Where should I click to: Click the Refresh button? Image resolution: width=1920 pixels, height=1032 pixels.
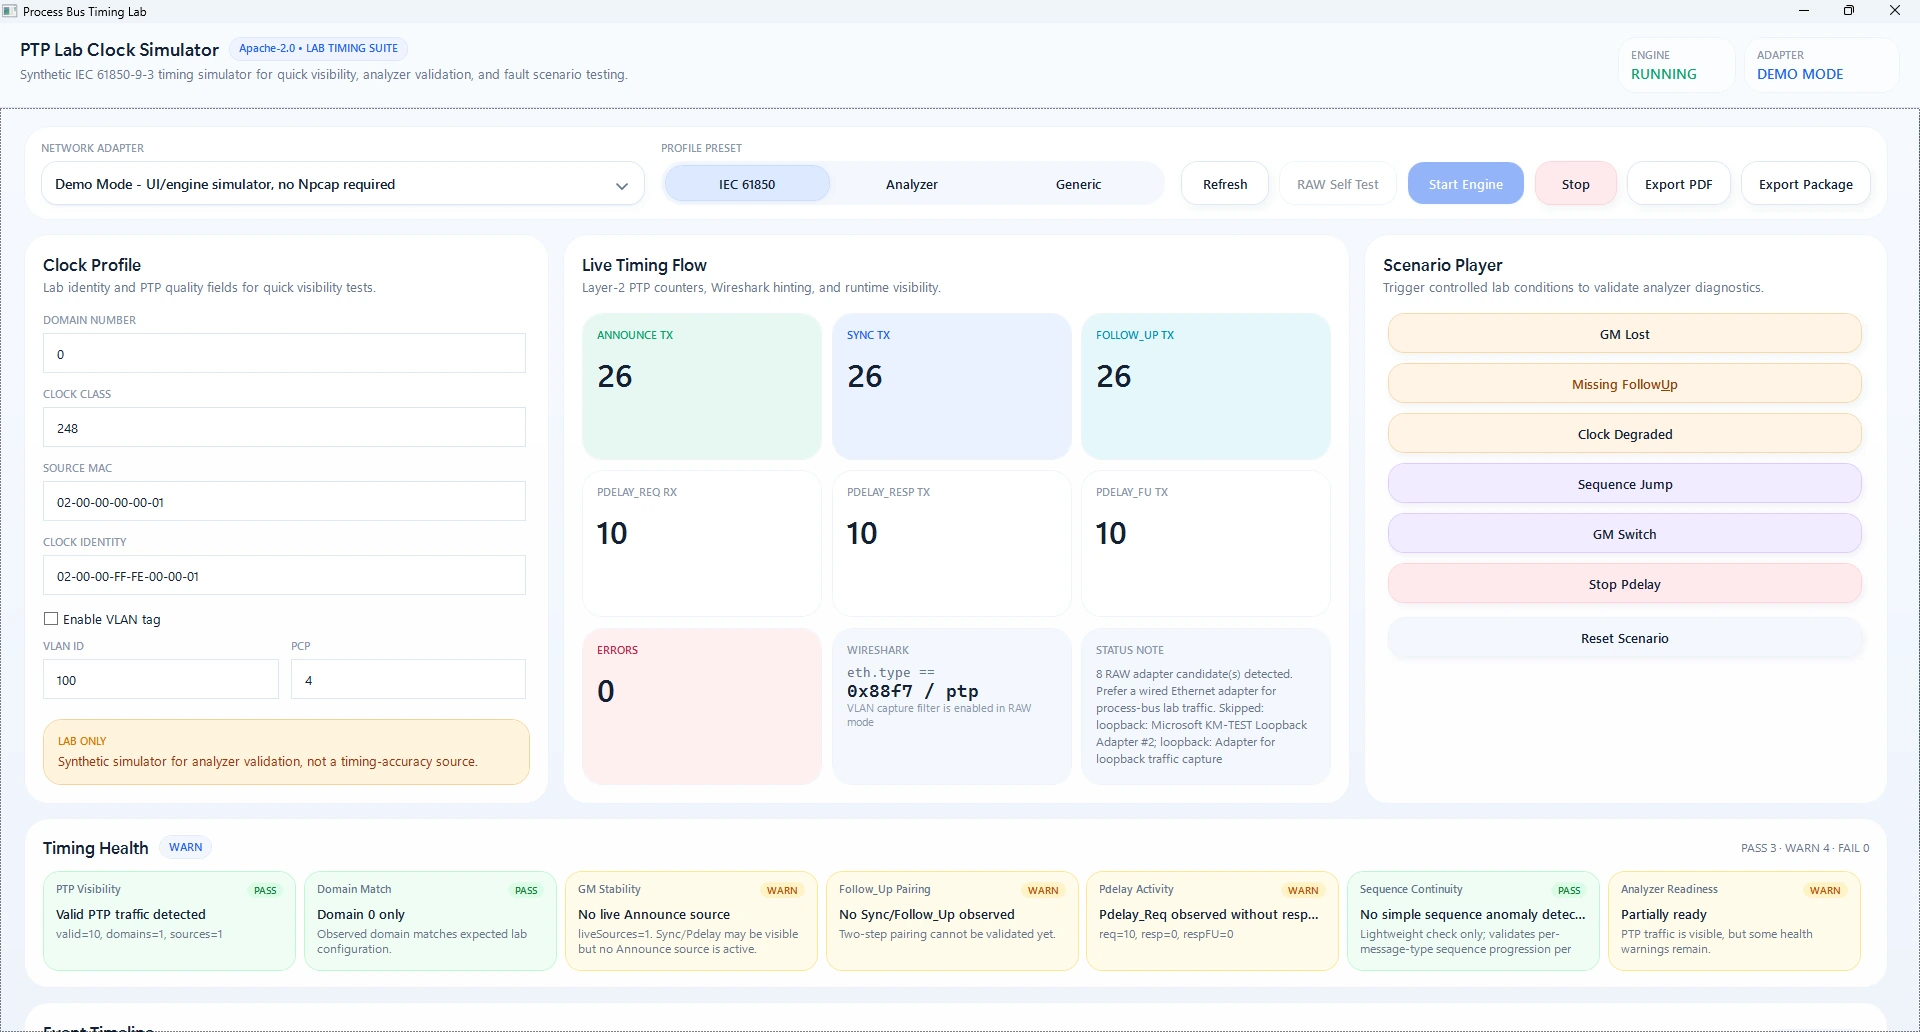[1225, 184]
